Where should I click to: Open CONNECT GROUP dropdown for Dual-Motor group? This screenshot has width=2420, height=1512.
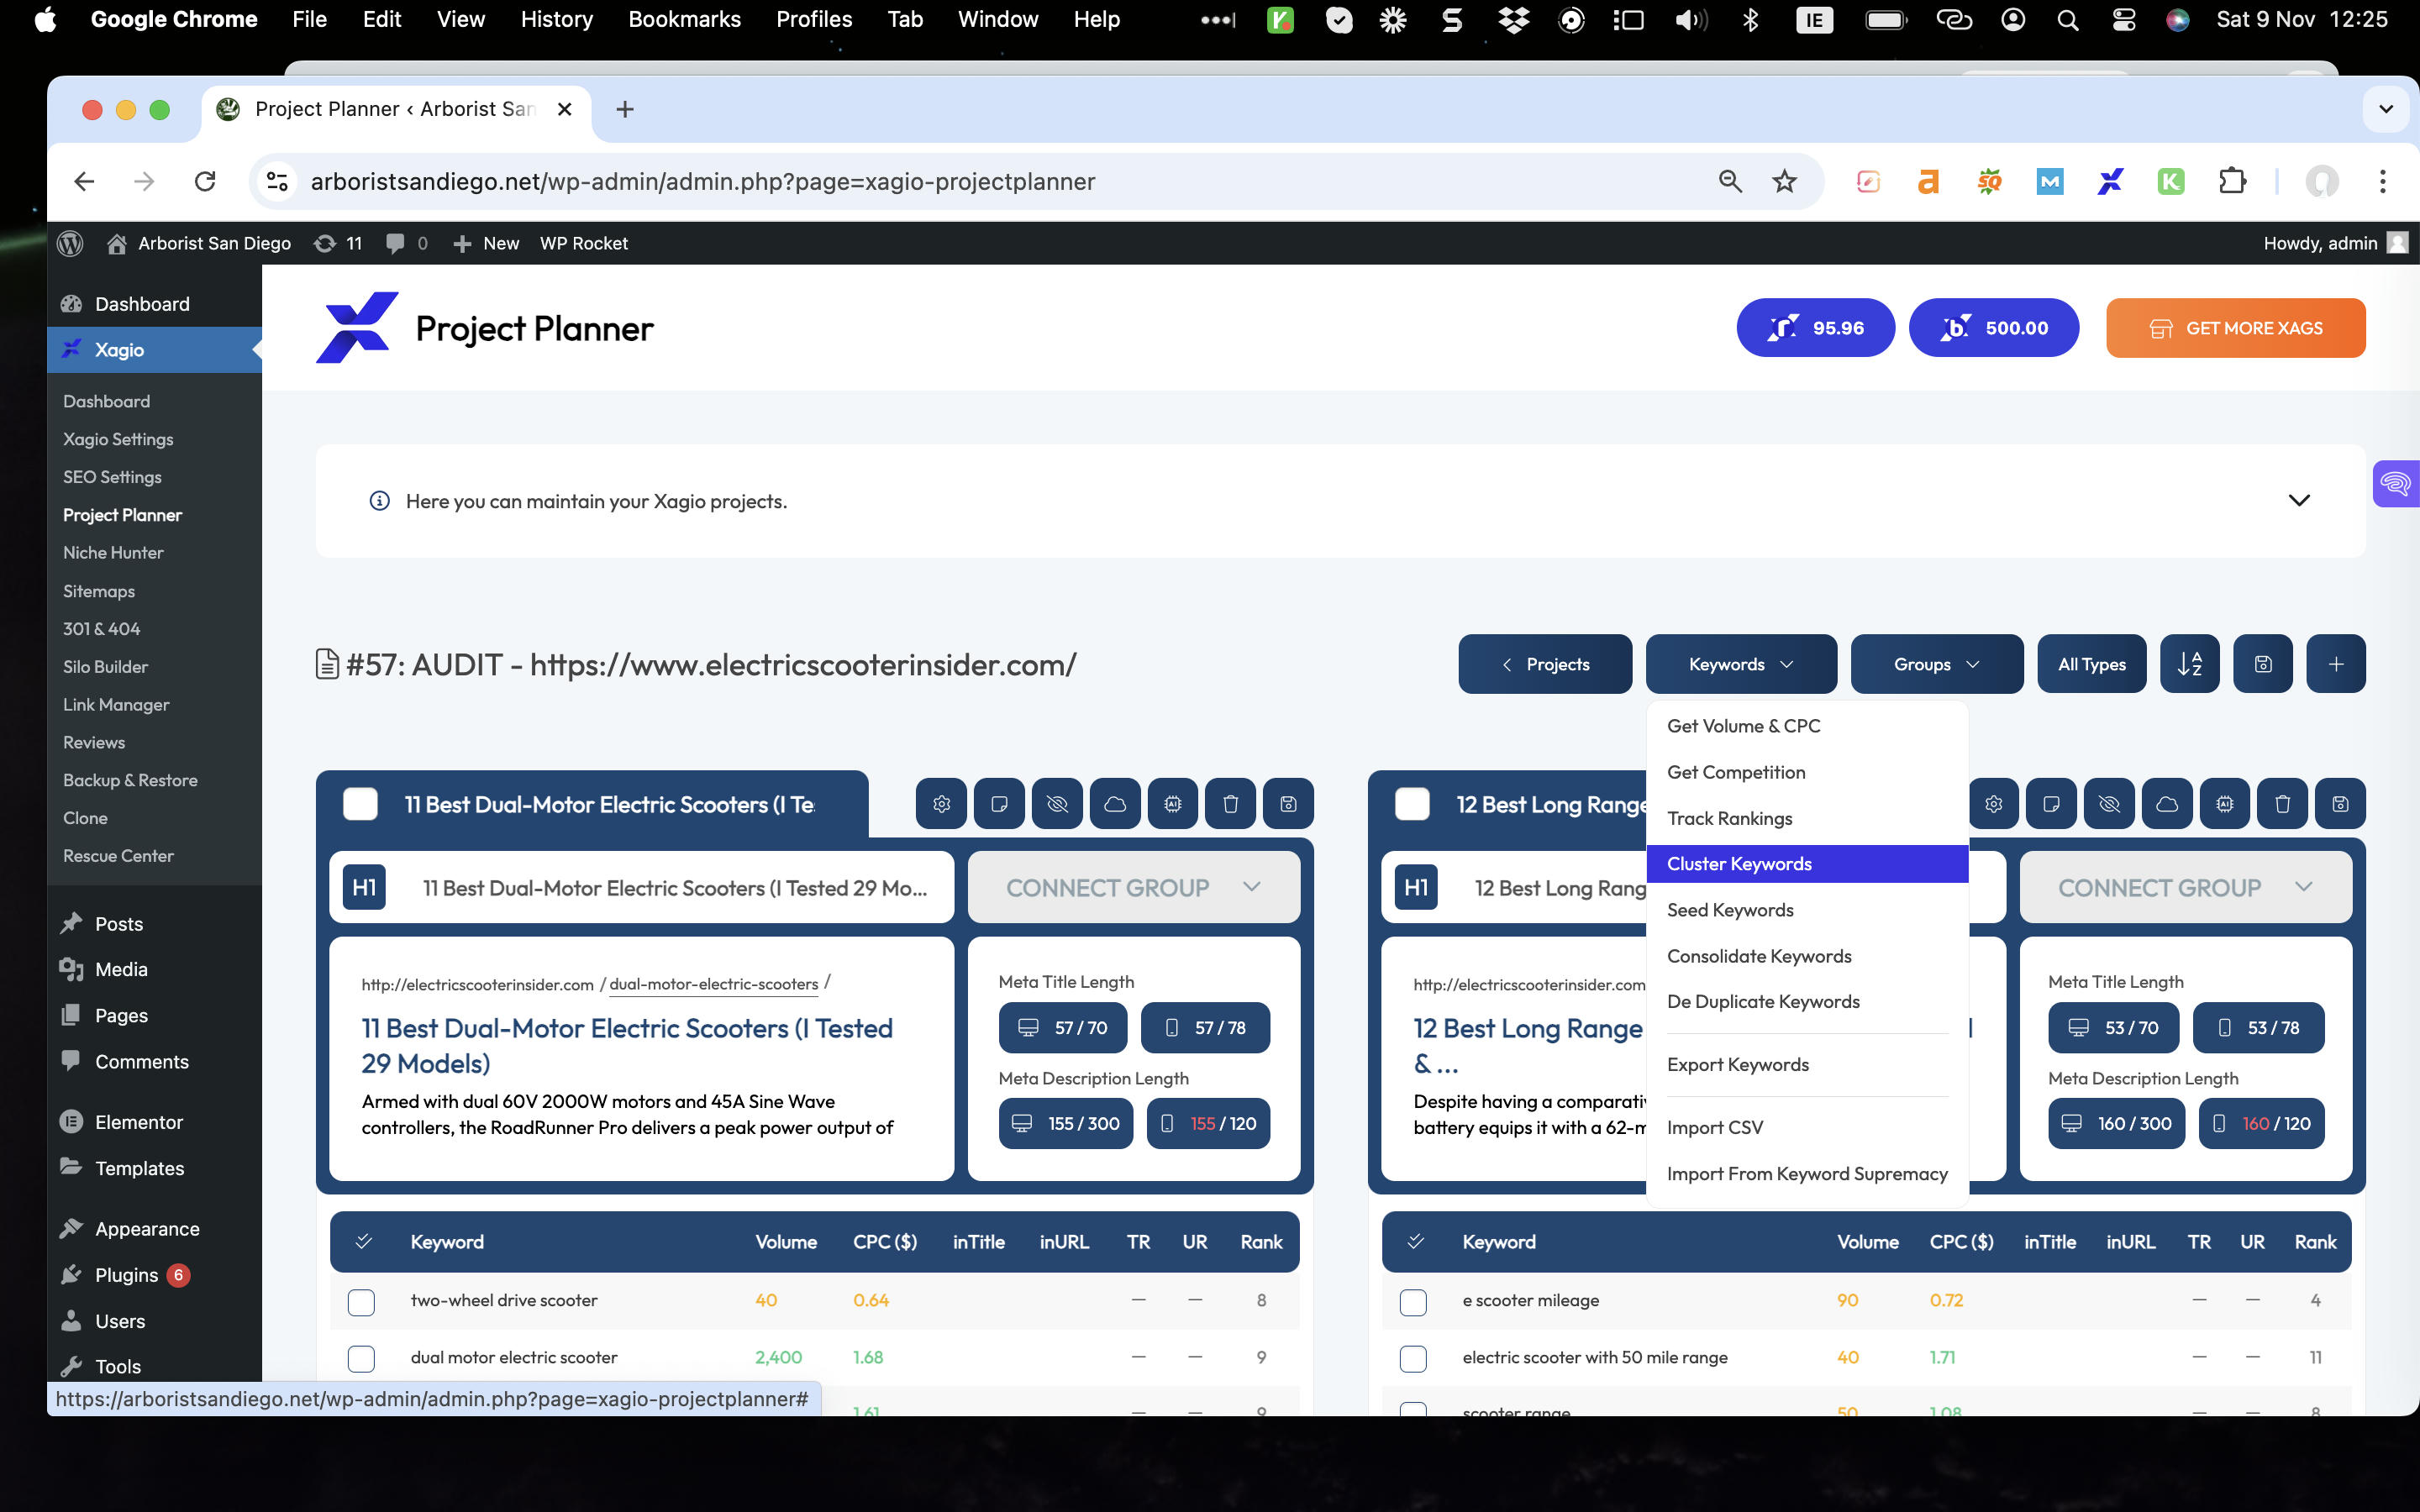pyautogui.click(x=1134, y=888)
